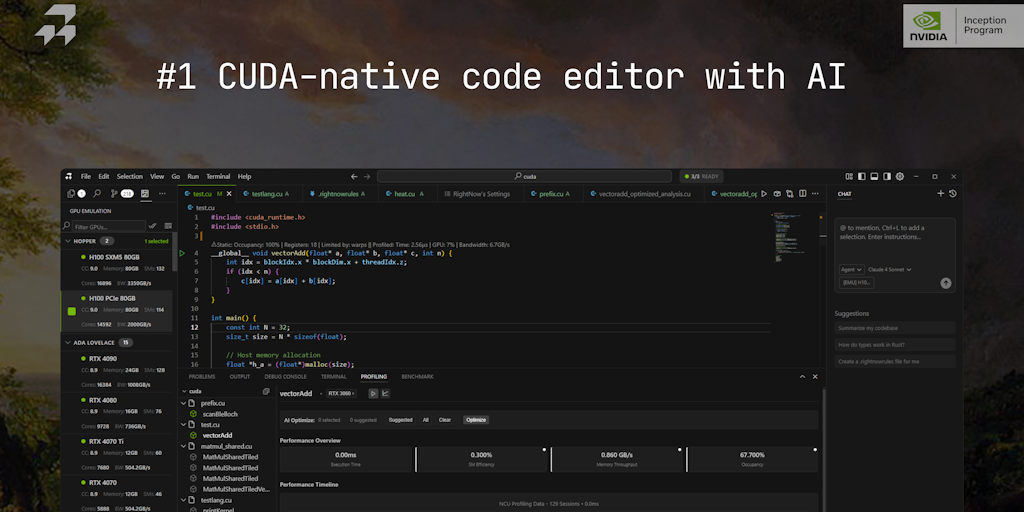Click the run file icon in the editor toolbar

pyautogui.click(x=765, y=193)
